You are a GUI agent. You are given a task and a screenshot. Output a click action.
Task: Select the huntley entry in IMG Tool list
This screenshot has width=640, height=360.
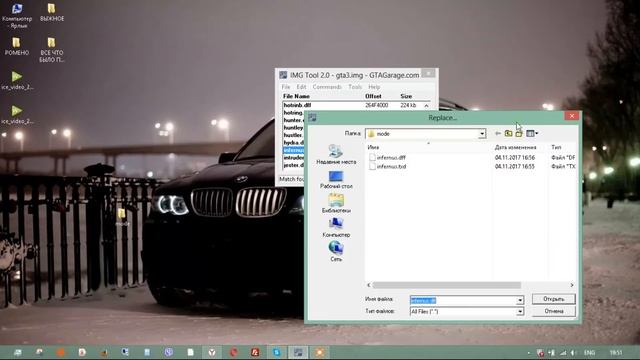[293, 128]
